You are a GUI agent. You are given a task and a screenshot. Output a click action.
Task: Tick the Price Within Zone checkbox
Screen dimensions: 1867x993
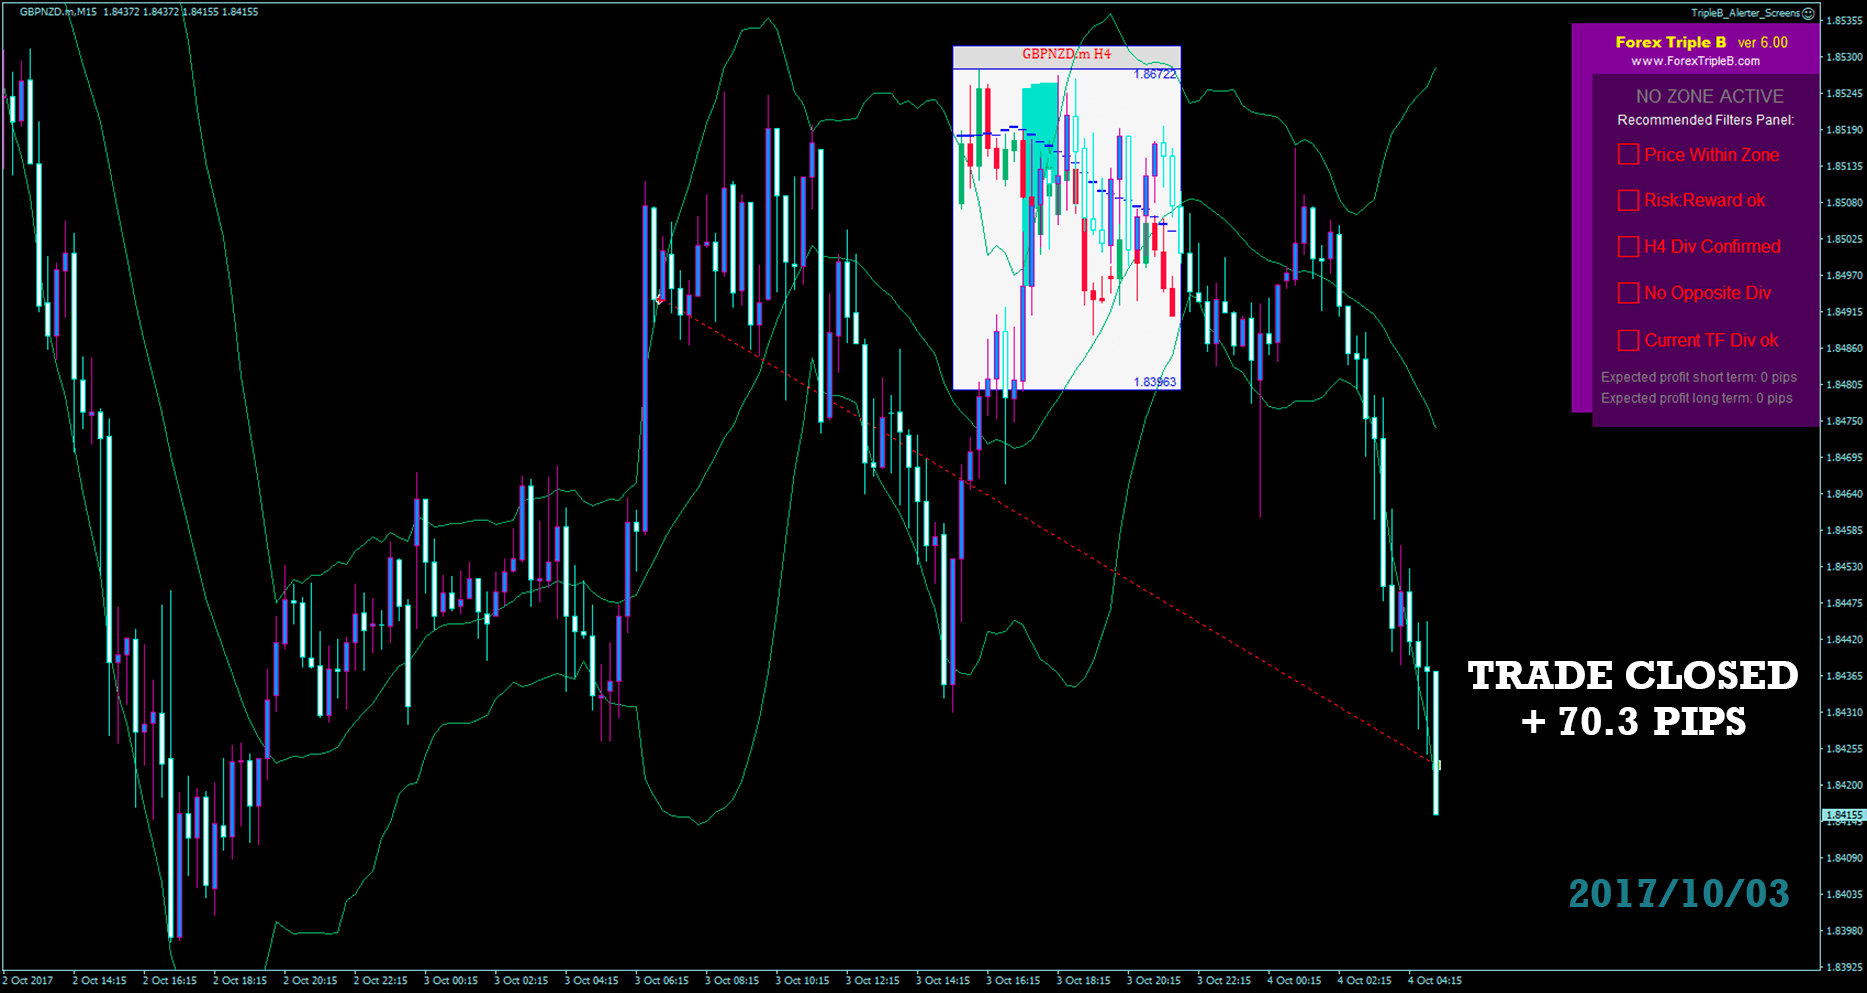click(x=1628, y=155)
